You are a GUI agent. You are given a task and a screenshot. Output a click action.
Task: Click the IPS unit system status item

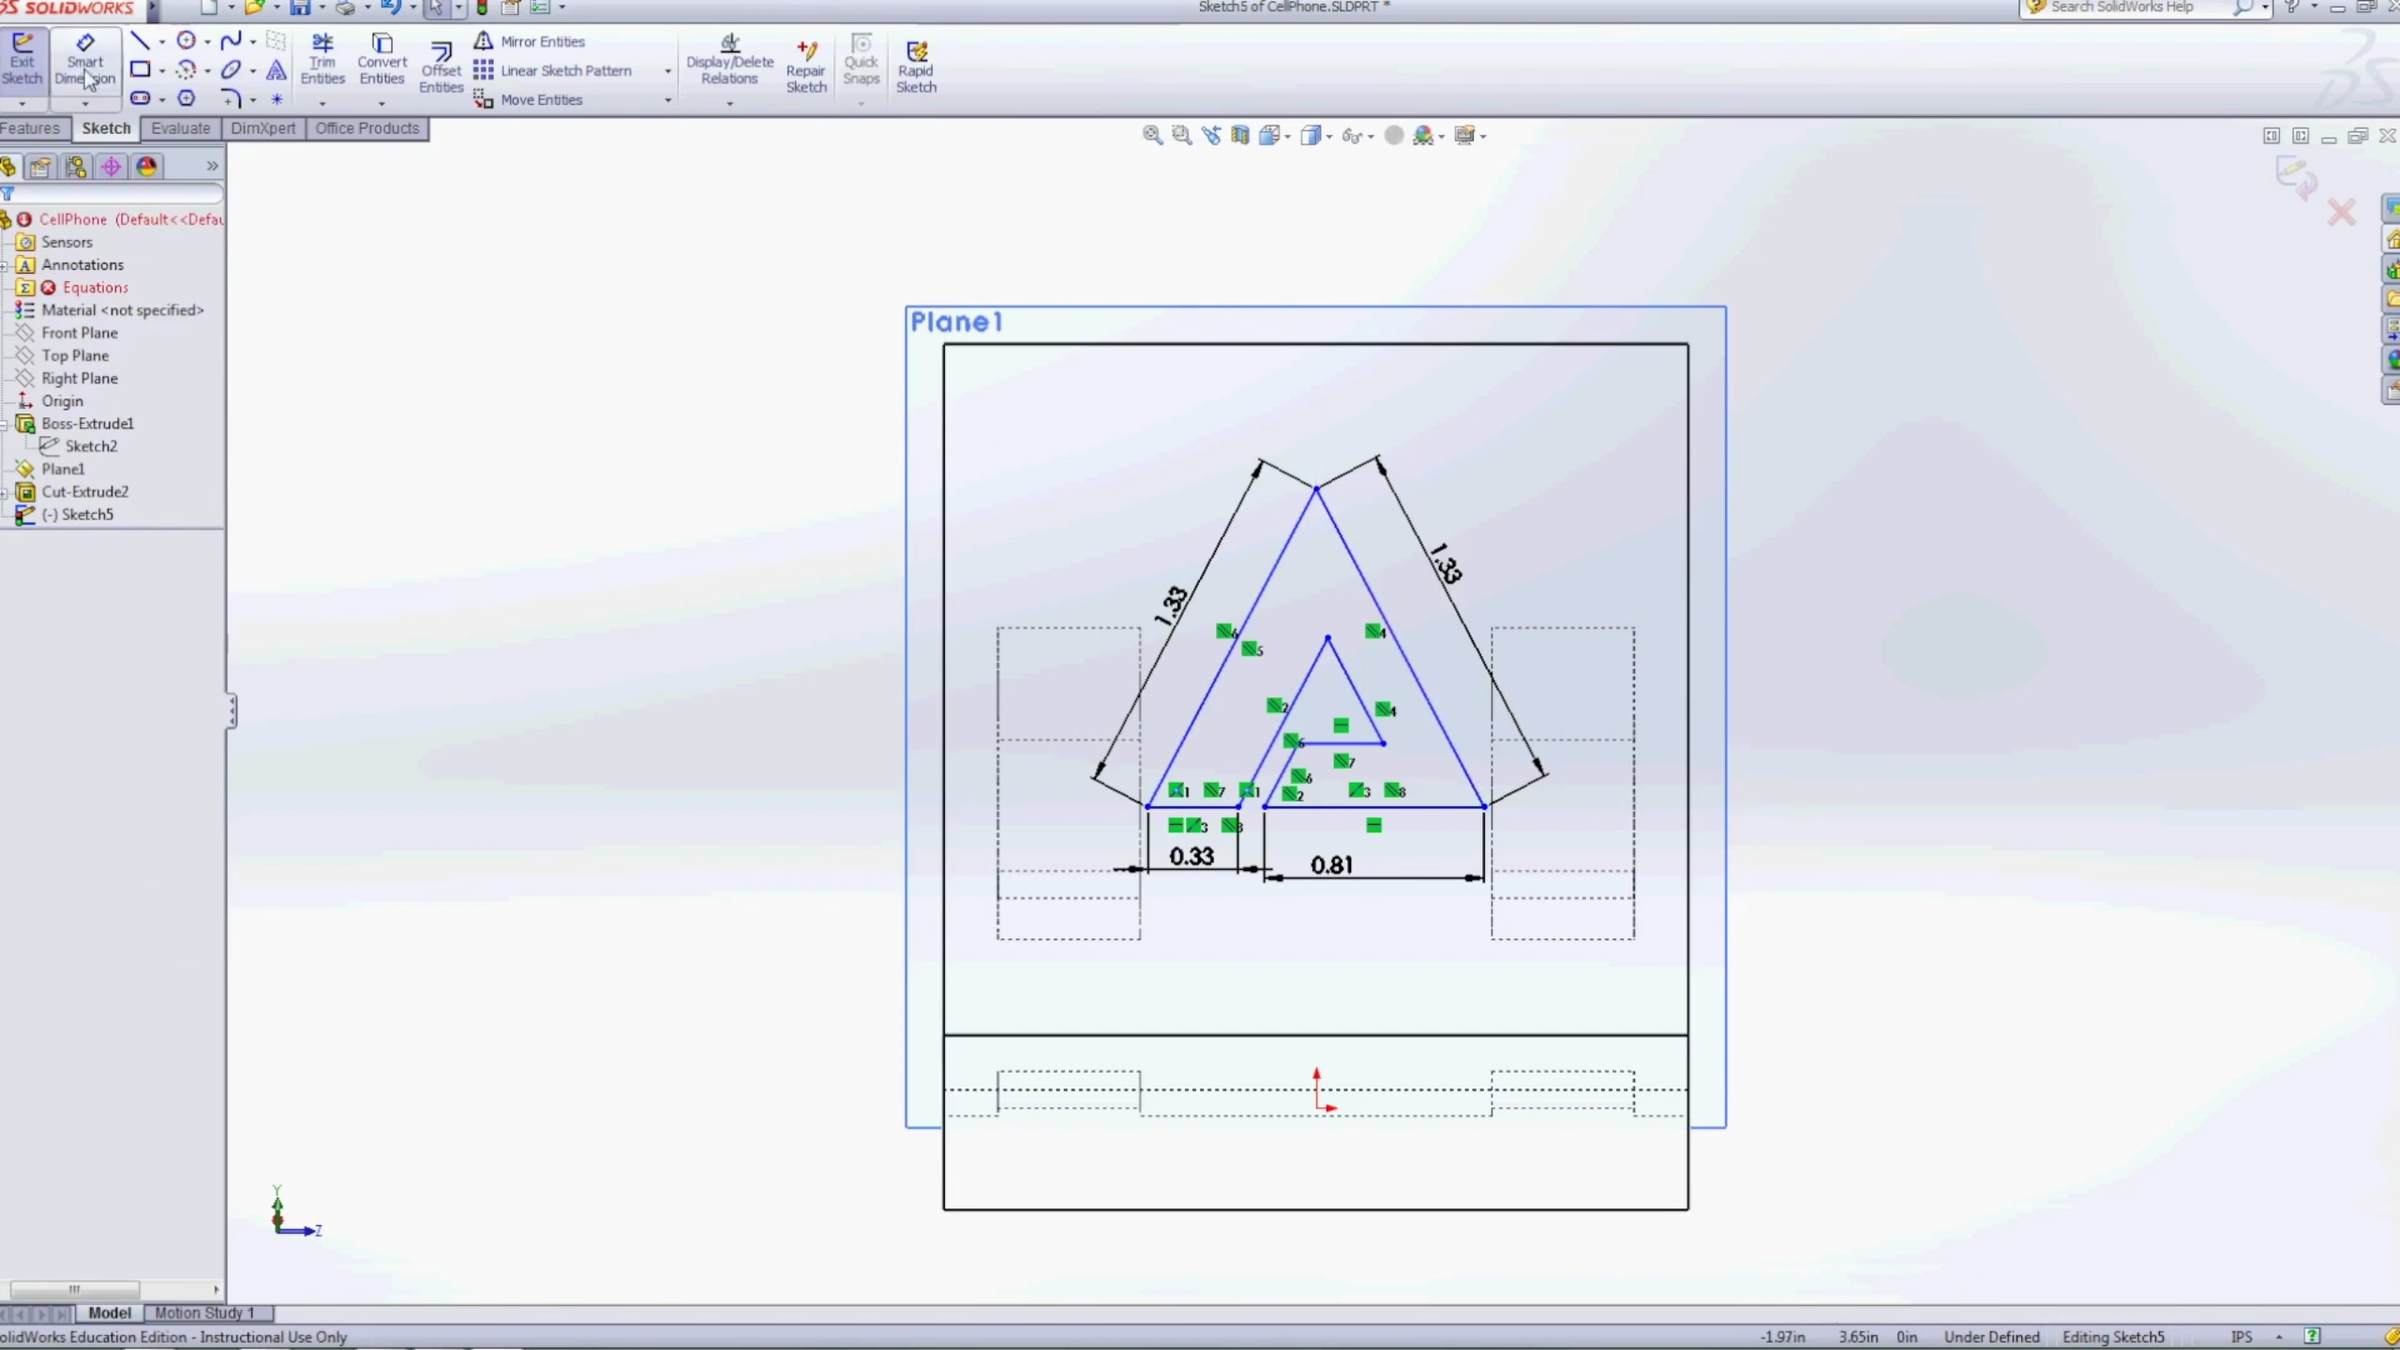click(x=2242, y=1337)
